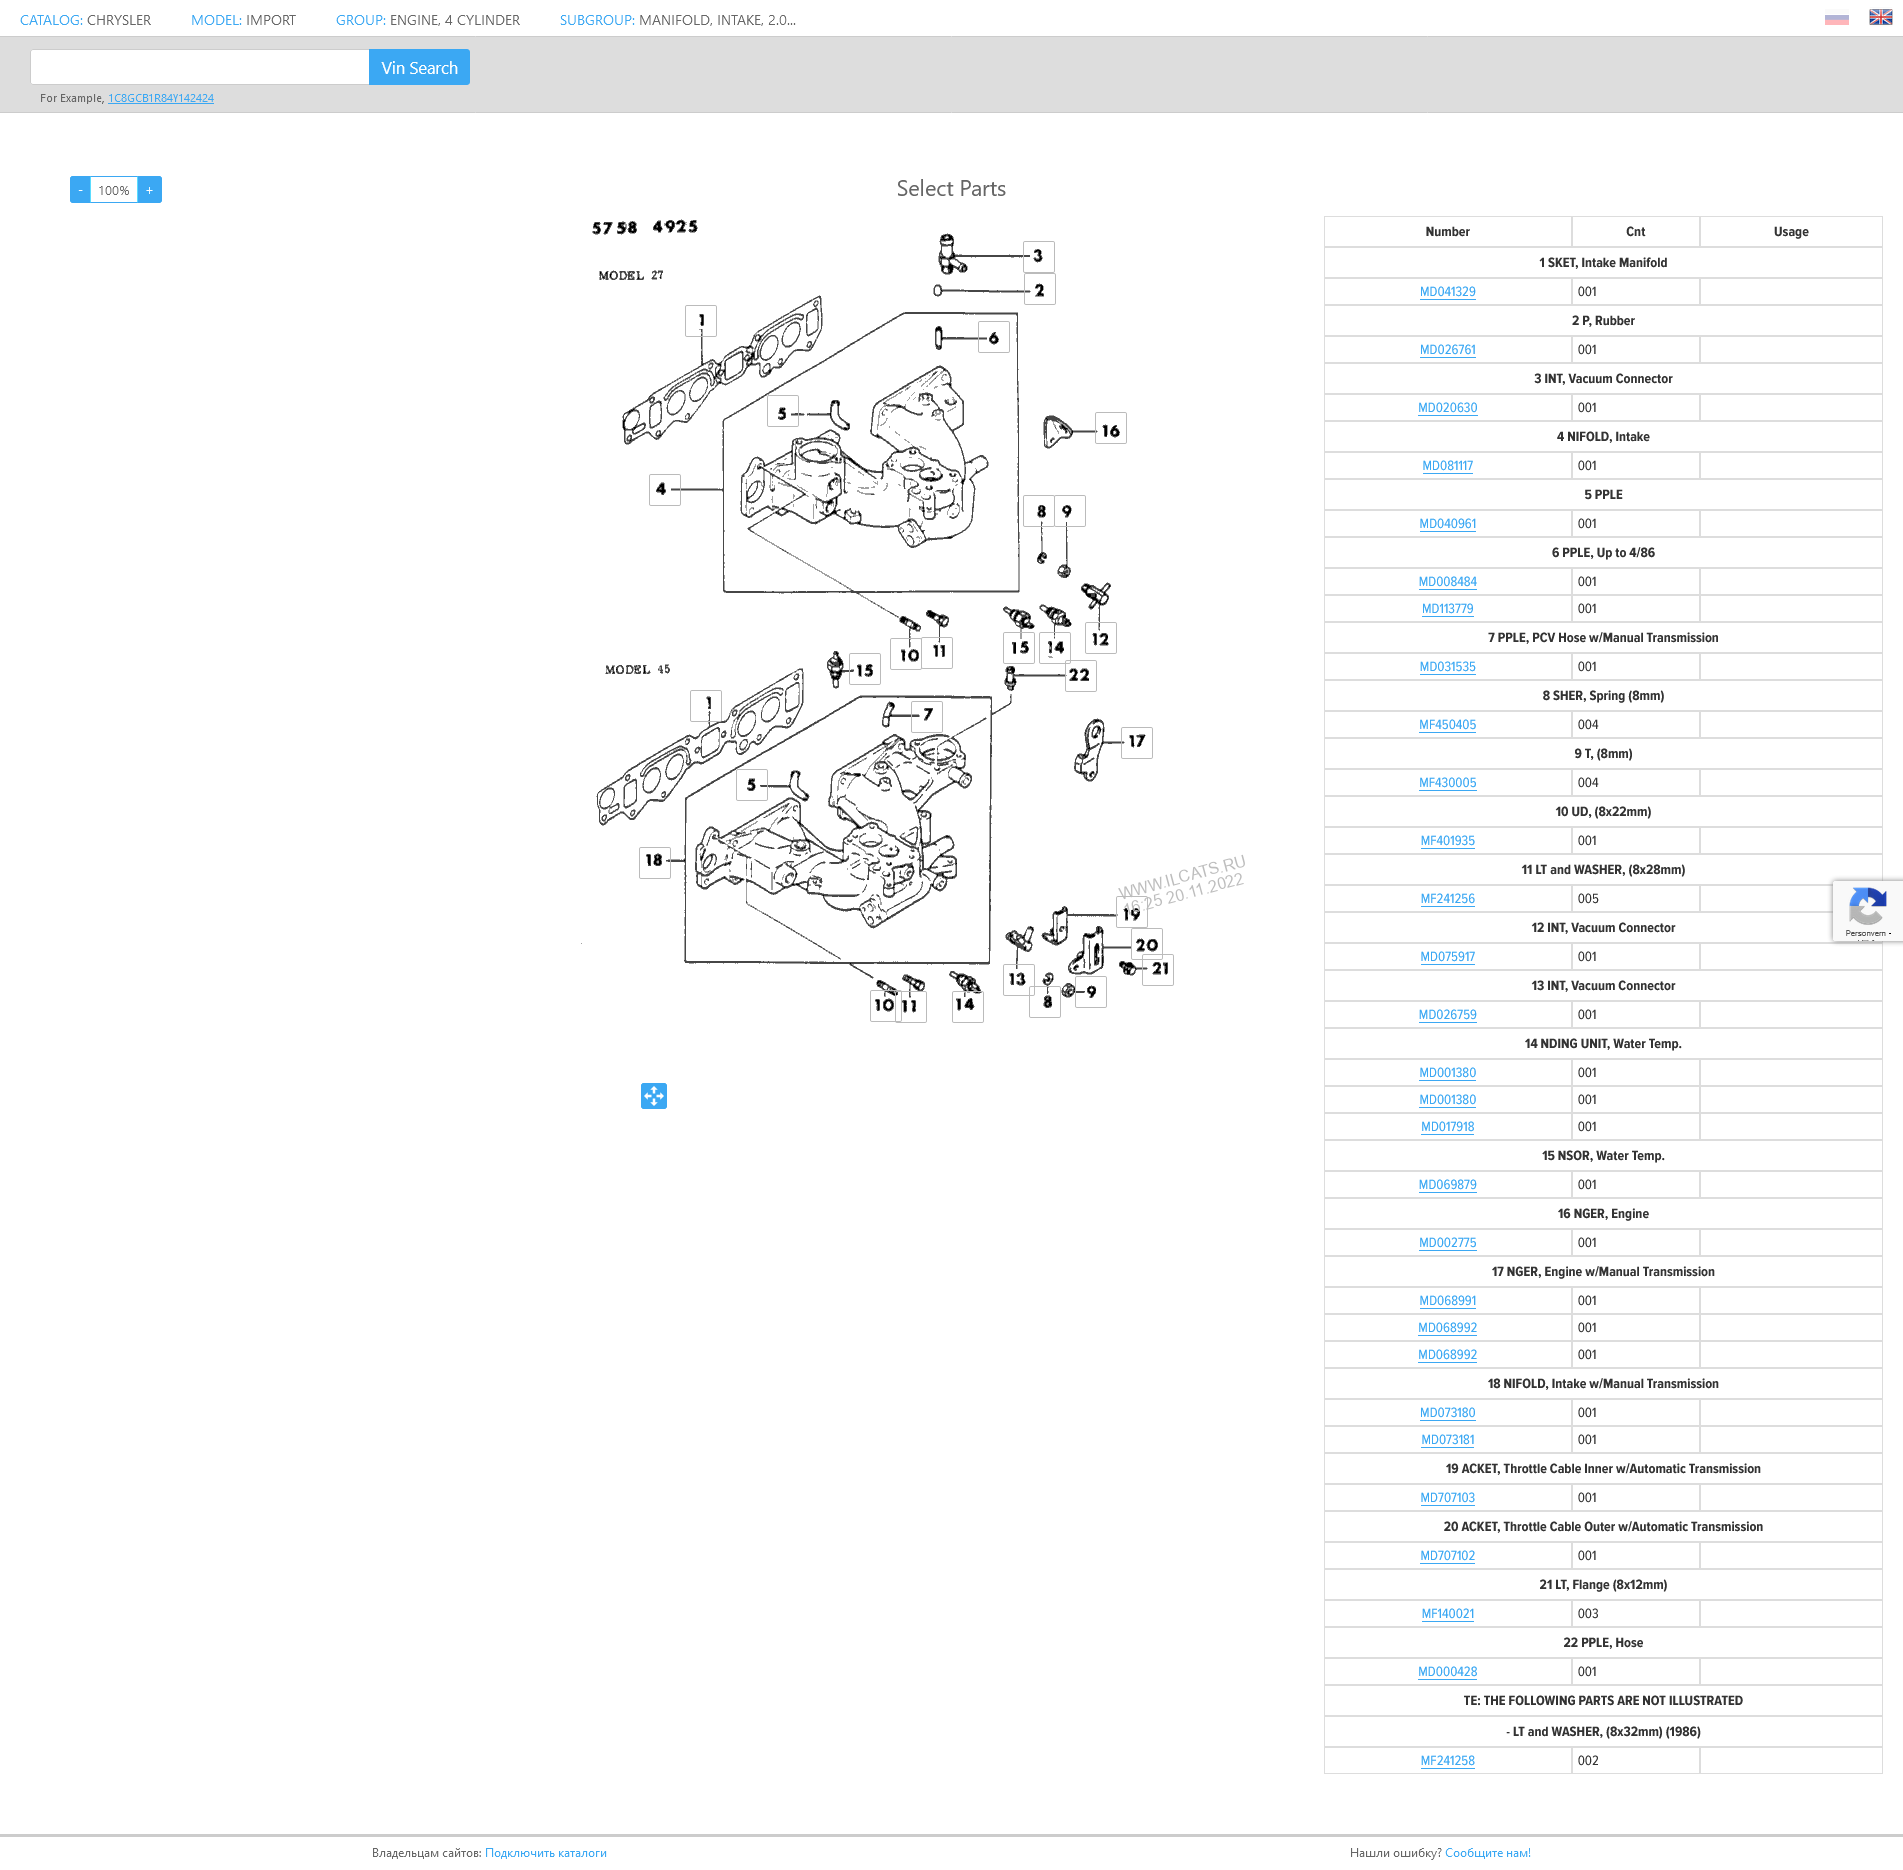Select callout 16 in the parts diagram

tap(1110, 430)
